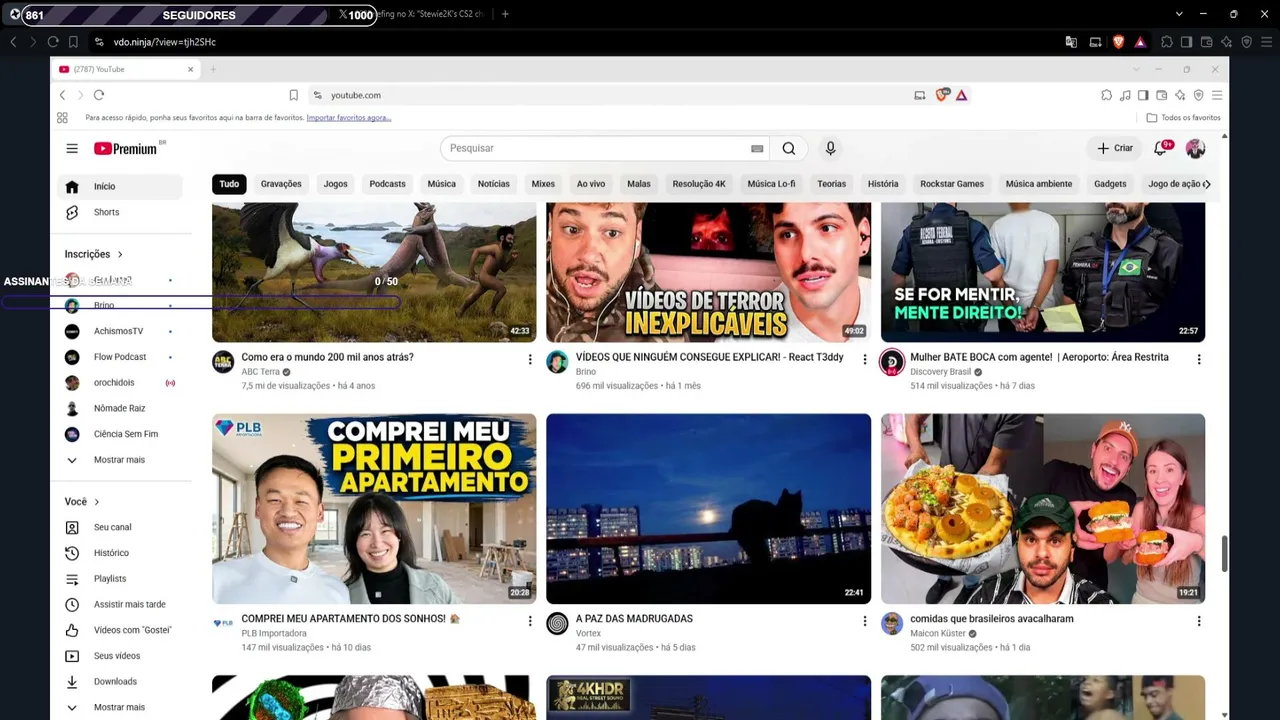This screenshot has height=720, width=1280.
Task: Select the Música Lo-fi filter chip
Action: (771, 184)
